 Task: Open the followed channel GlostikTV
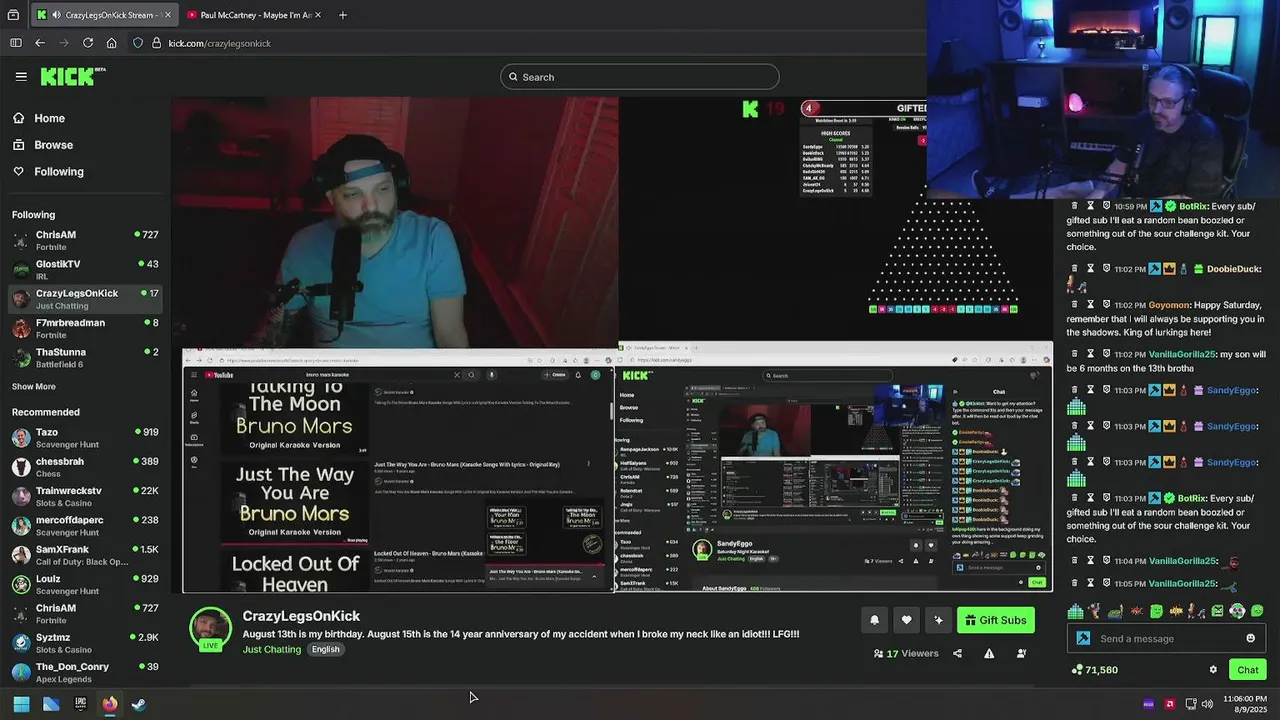coord(85,270)
